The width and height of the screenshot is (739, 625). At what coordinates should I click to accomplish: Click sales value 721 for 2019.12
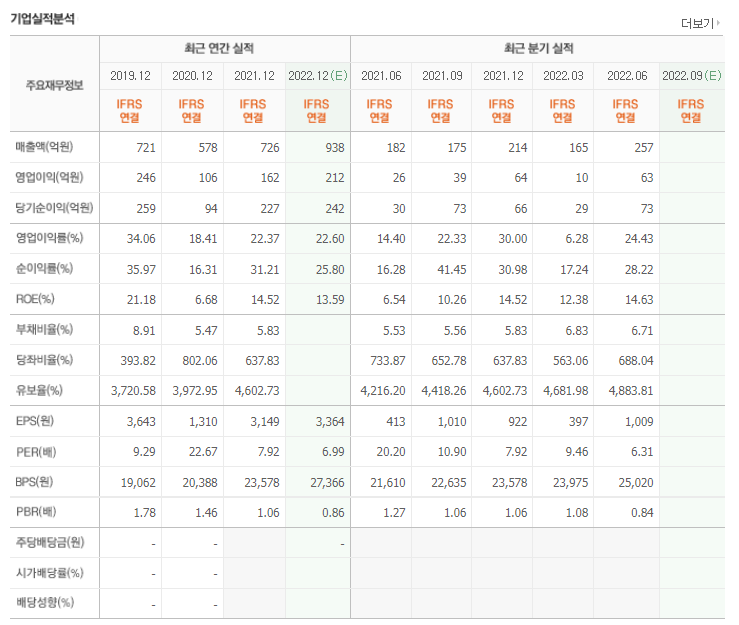146,148
